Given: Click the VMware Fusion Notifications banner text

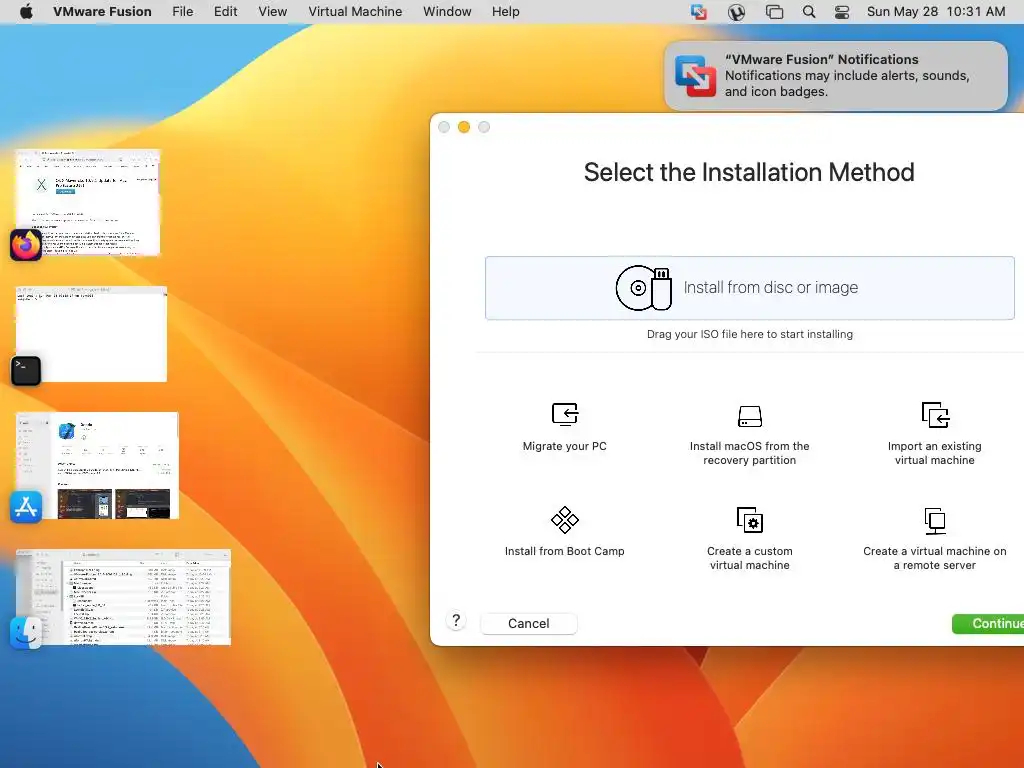Looking at the screenshot, I should pyautogui.click(x=847, y=76).
